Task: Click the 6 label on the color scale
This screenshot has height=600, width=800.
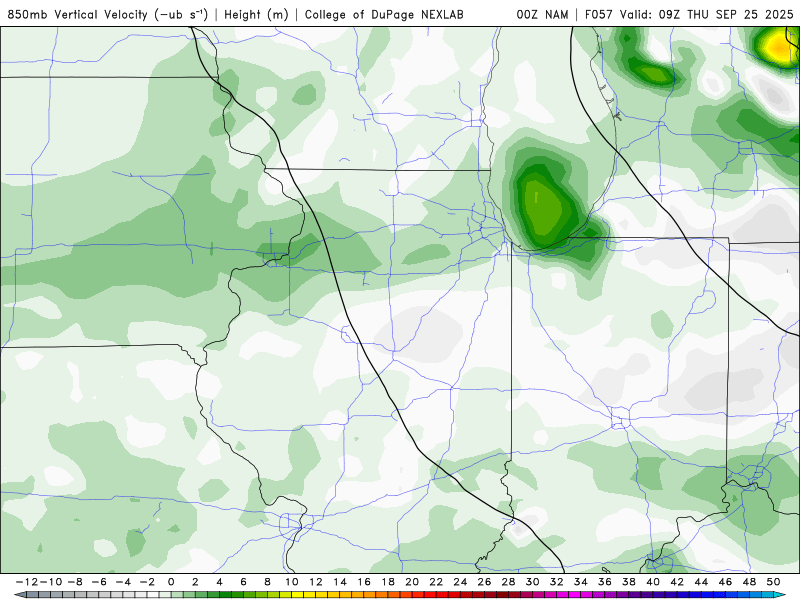Action: 243,582
